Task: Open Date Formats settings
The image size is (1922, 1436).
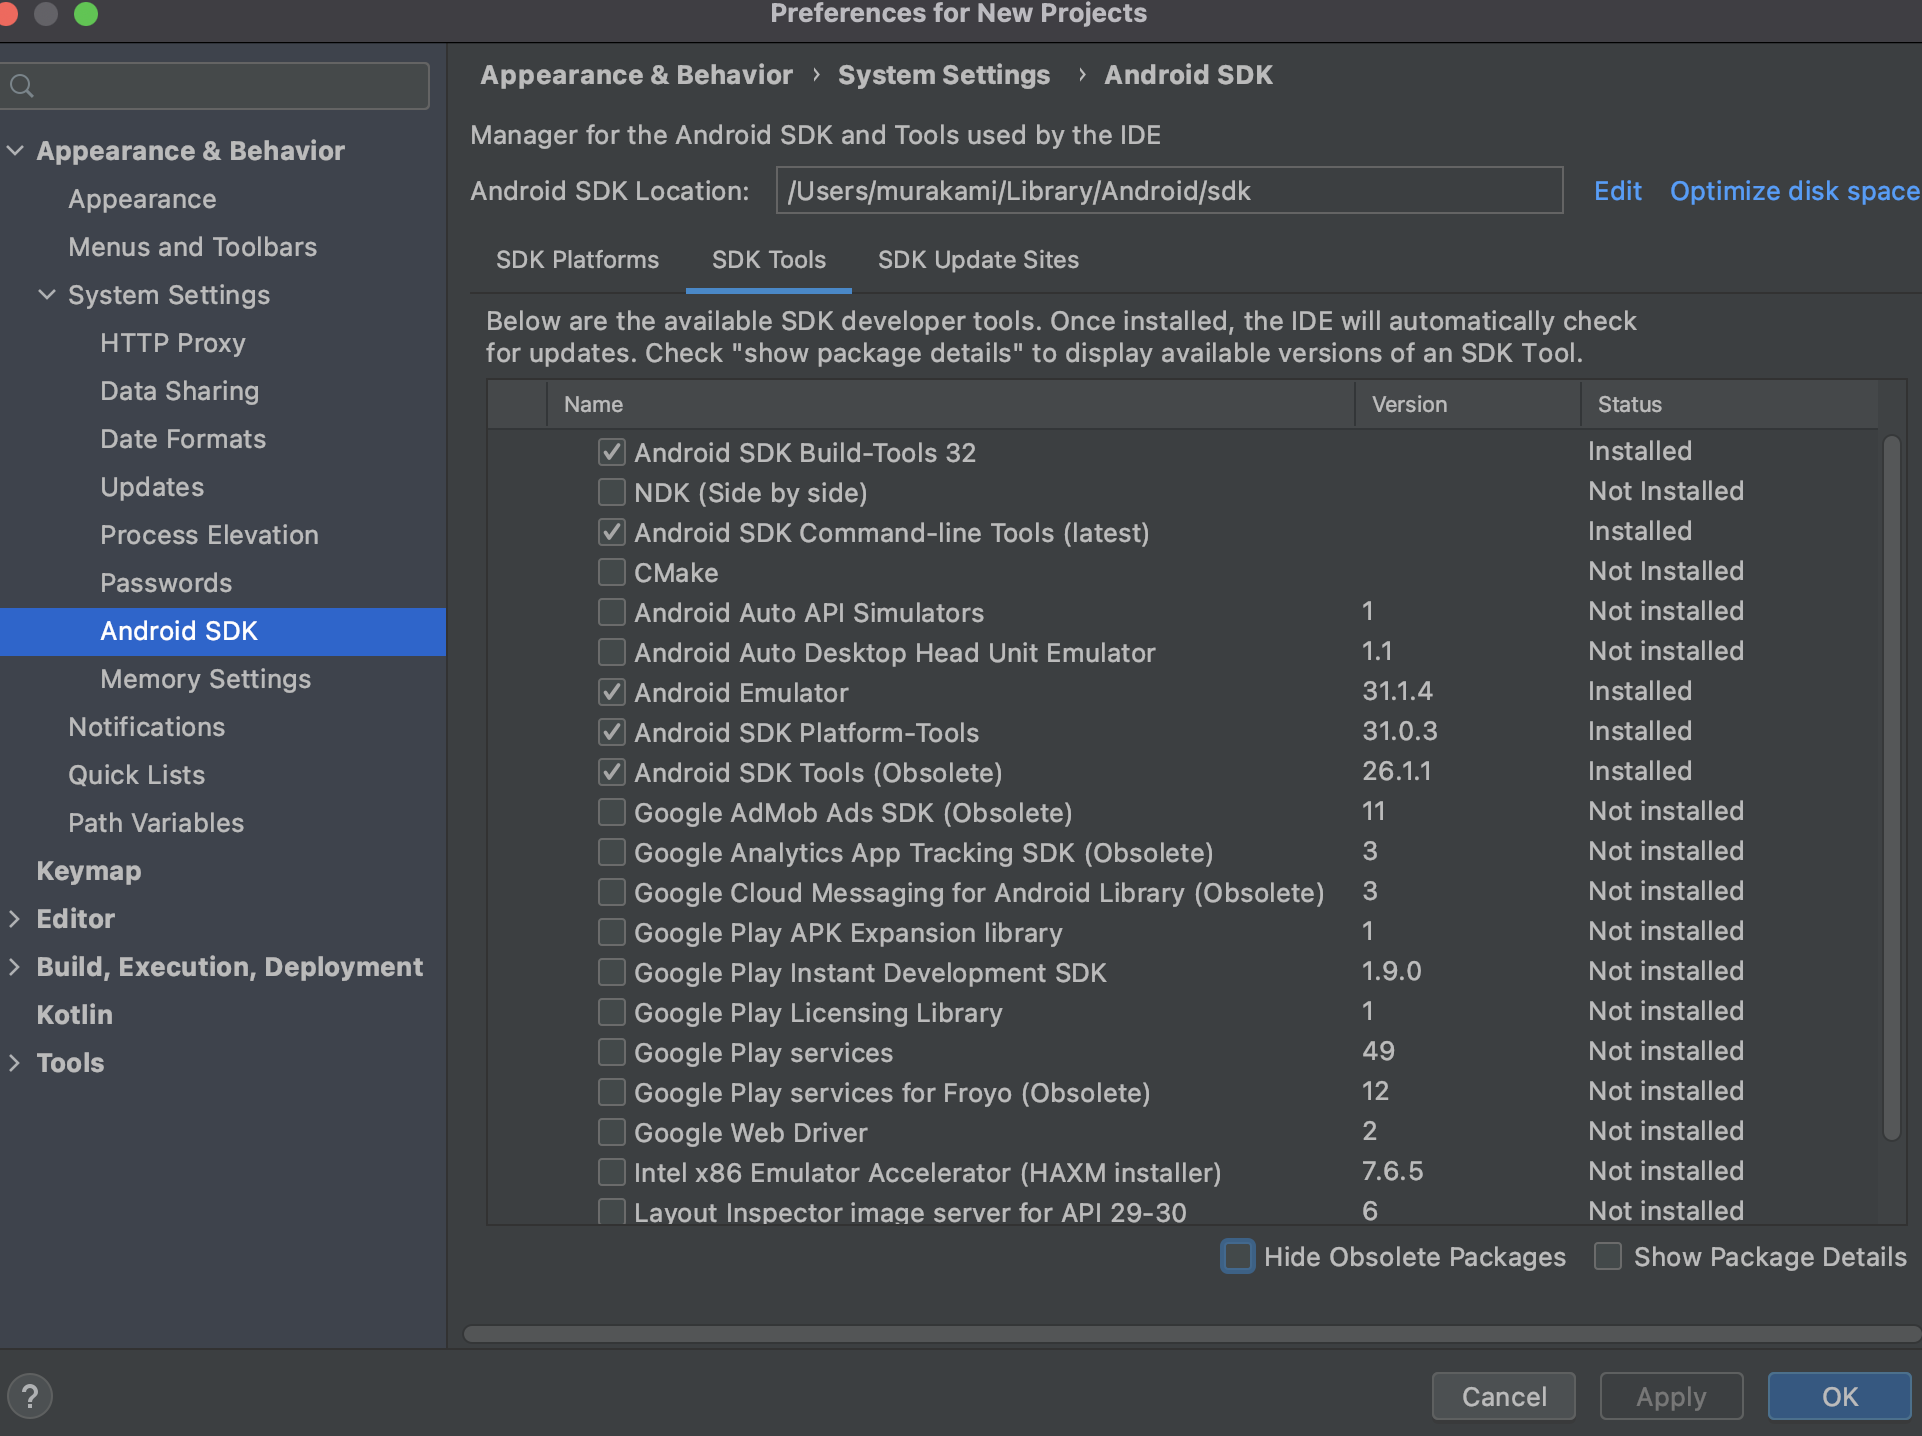Action: coord(183,439)
